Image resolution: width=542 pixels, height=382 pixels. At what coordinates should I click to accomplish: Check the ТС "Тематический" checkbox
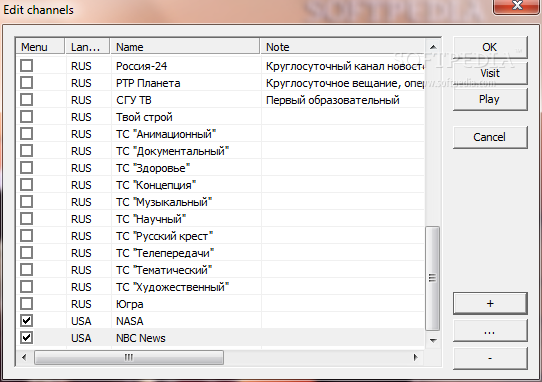pos(27,270)
